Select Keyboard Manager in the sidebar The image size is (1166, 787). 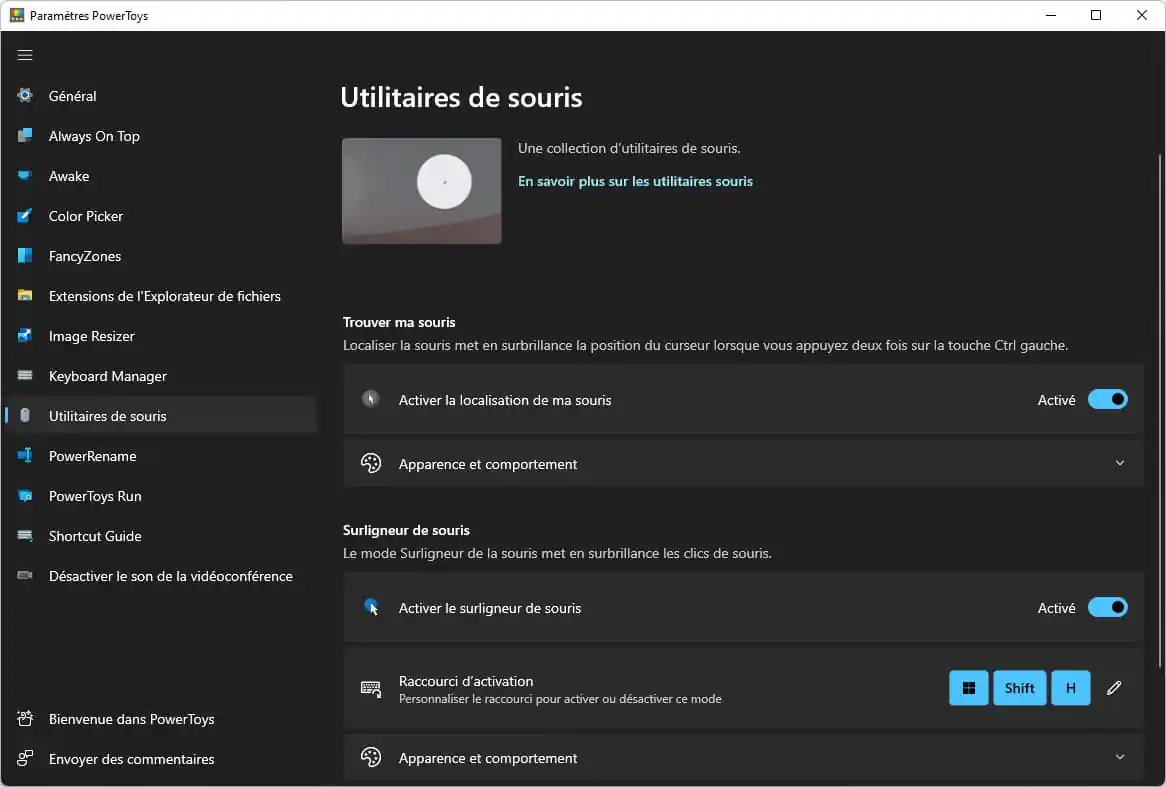click(x=160, y=376)
